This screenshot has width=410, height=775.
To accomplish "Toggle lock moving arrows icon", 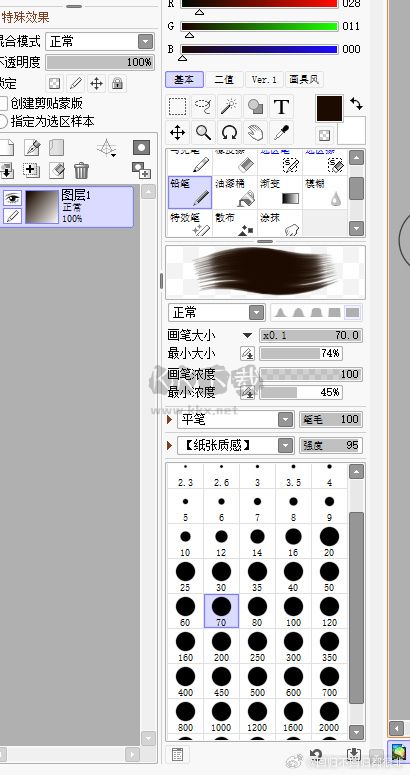I will (96, 83).
